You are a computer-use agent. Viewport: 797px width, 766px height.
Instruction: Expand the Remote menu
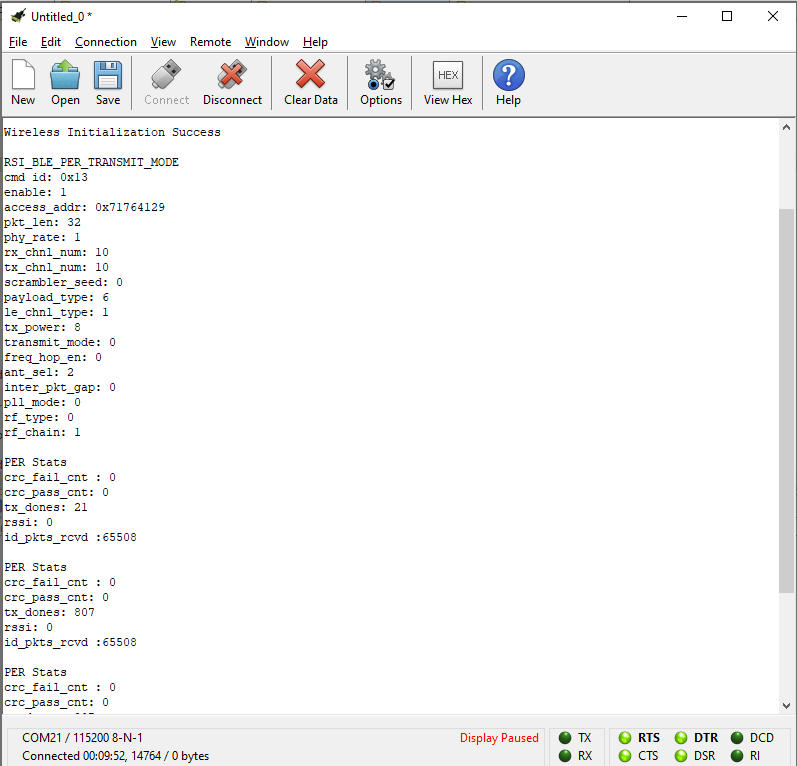click(x=210, y=42)
